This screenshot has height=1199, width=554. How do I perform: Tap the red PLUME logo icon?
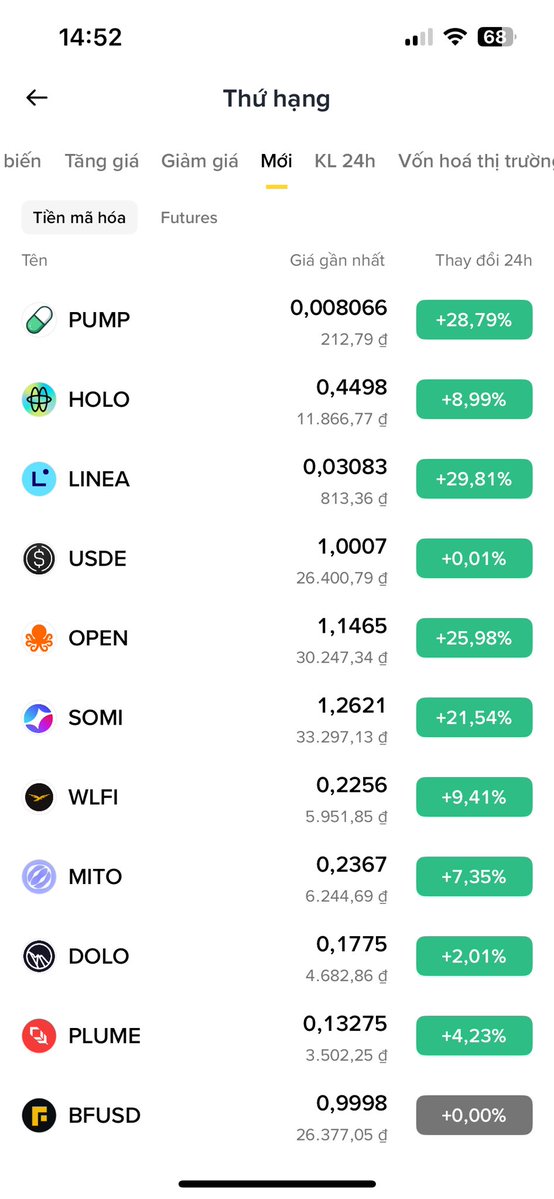point(39,1035)
